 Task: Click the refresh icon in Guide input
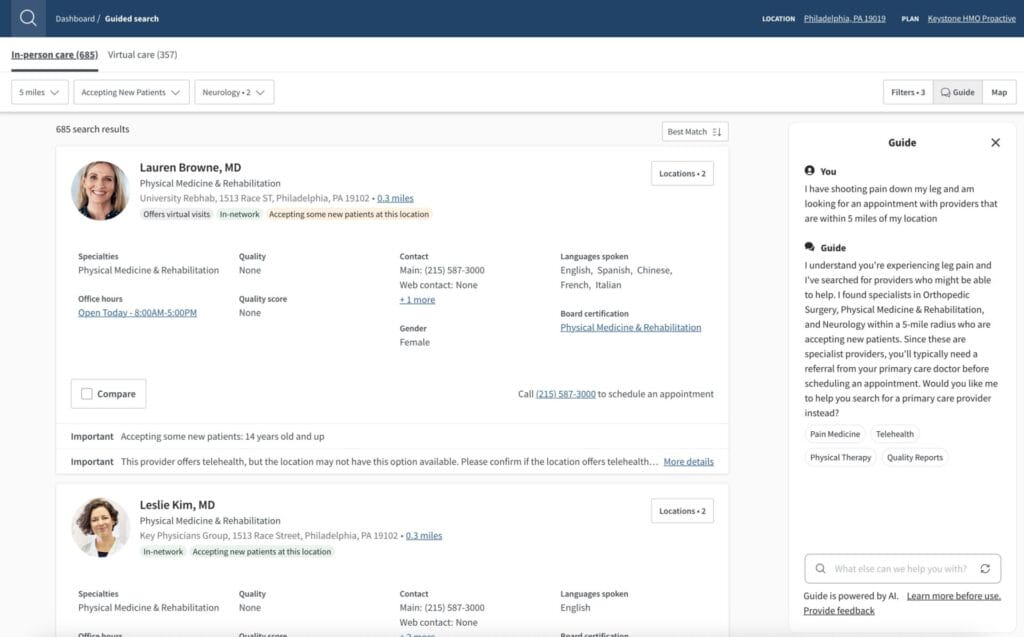(985, 569)
